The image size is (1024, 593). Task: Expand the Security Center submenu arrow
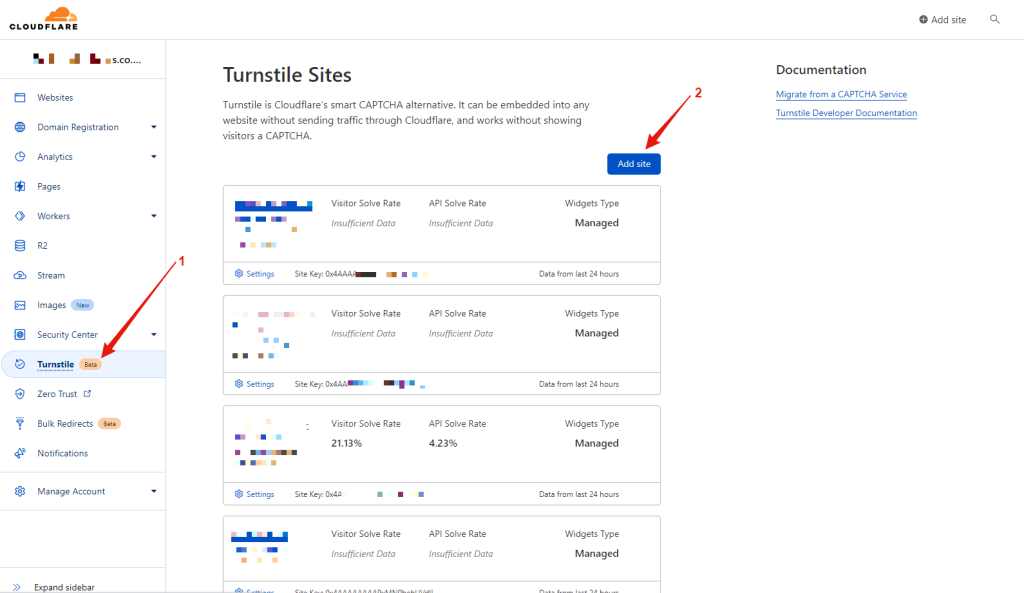(x=154, y=335)
